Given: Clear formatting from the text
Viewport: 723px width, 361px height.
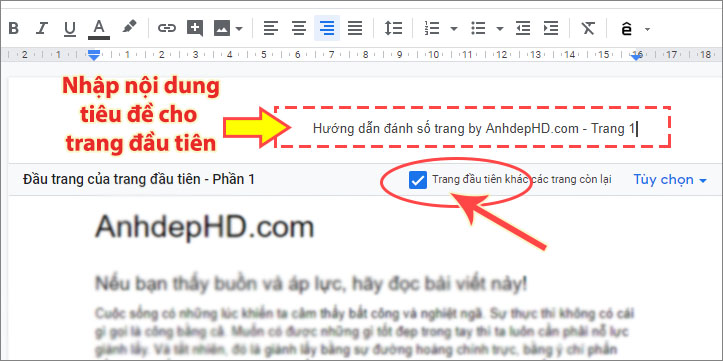Looking at the screenshot, I should coord(588,29).
